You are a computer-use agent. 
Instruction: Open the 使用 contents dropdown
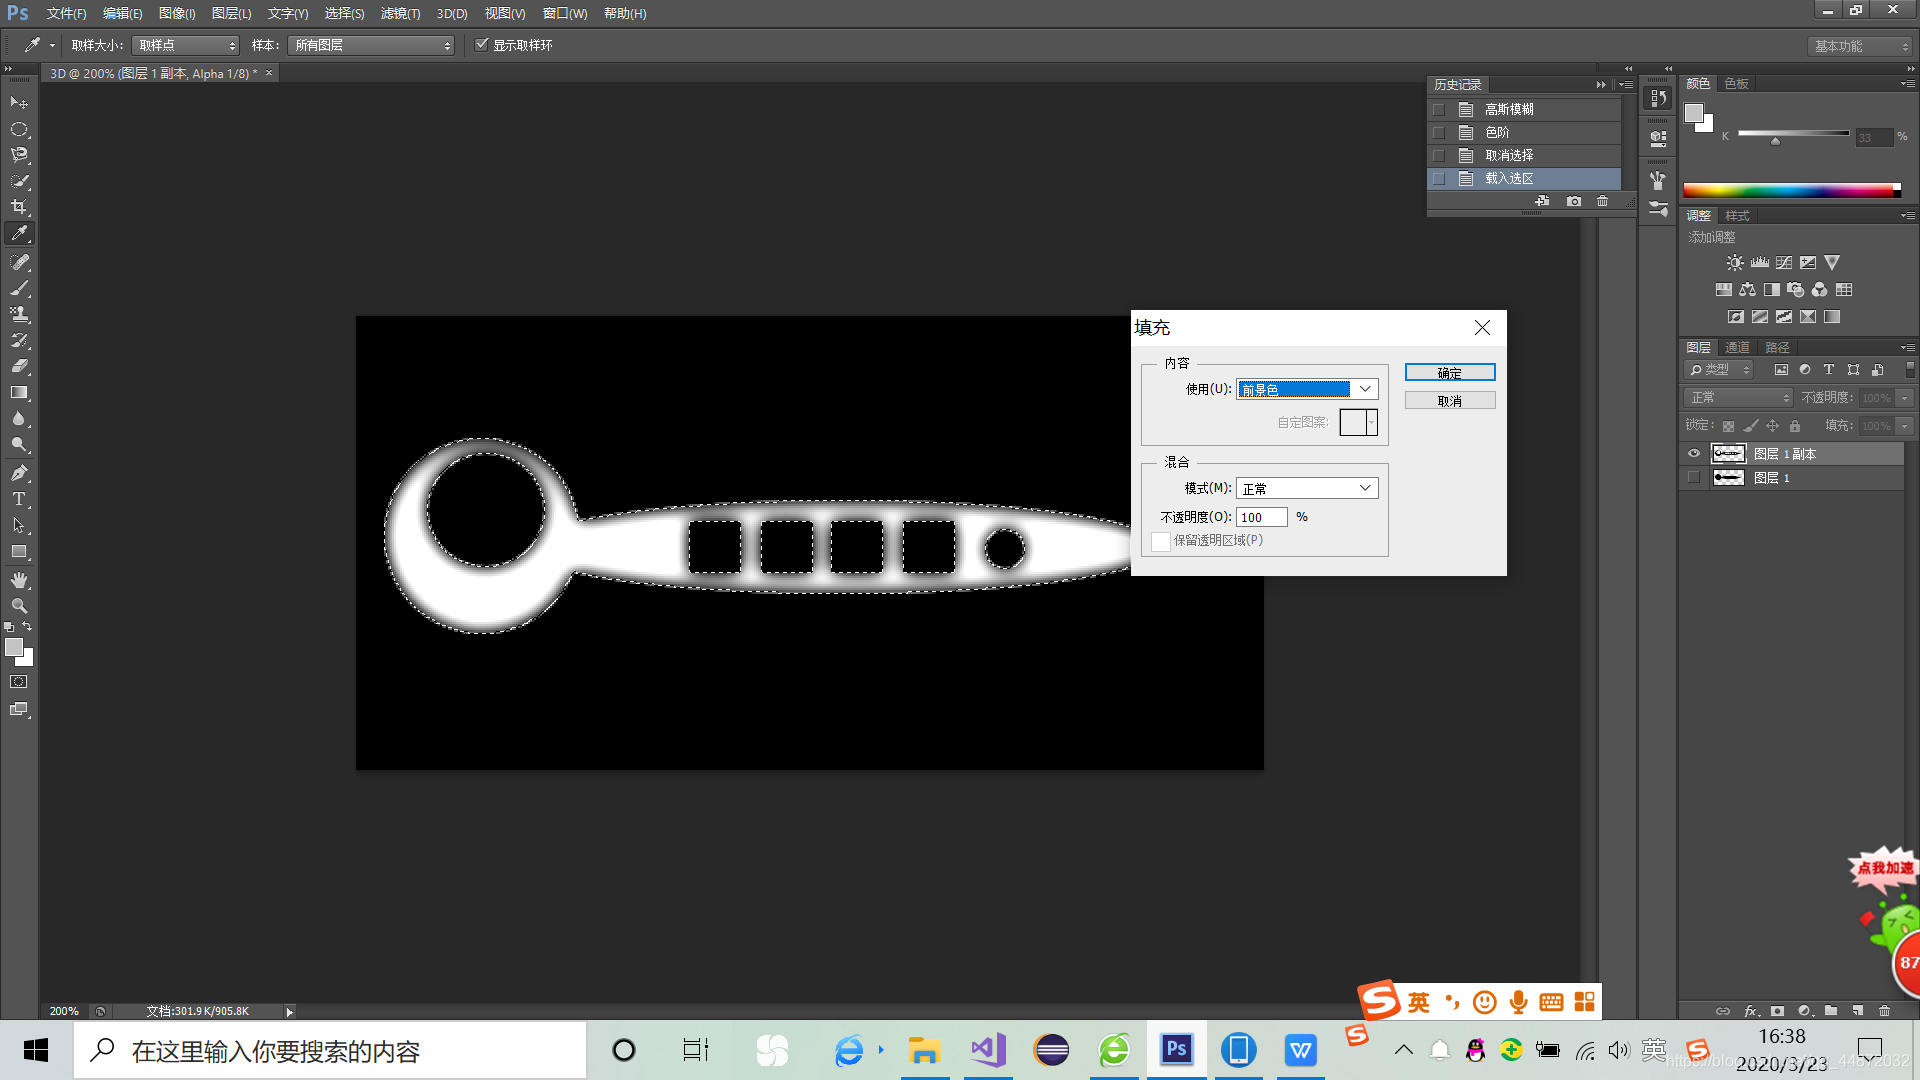coord(1307,389)
